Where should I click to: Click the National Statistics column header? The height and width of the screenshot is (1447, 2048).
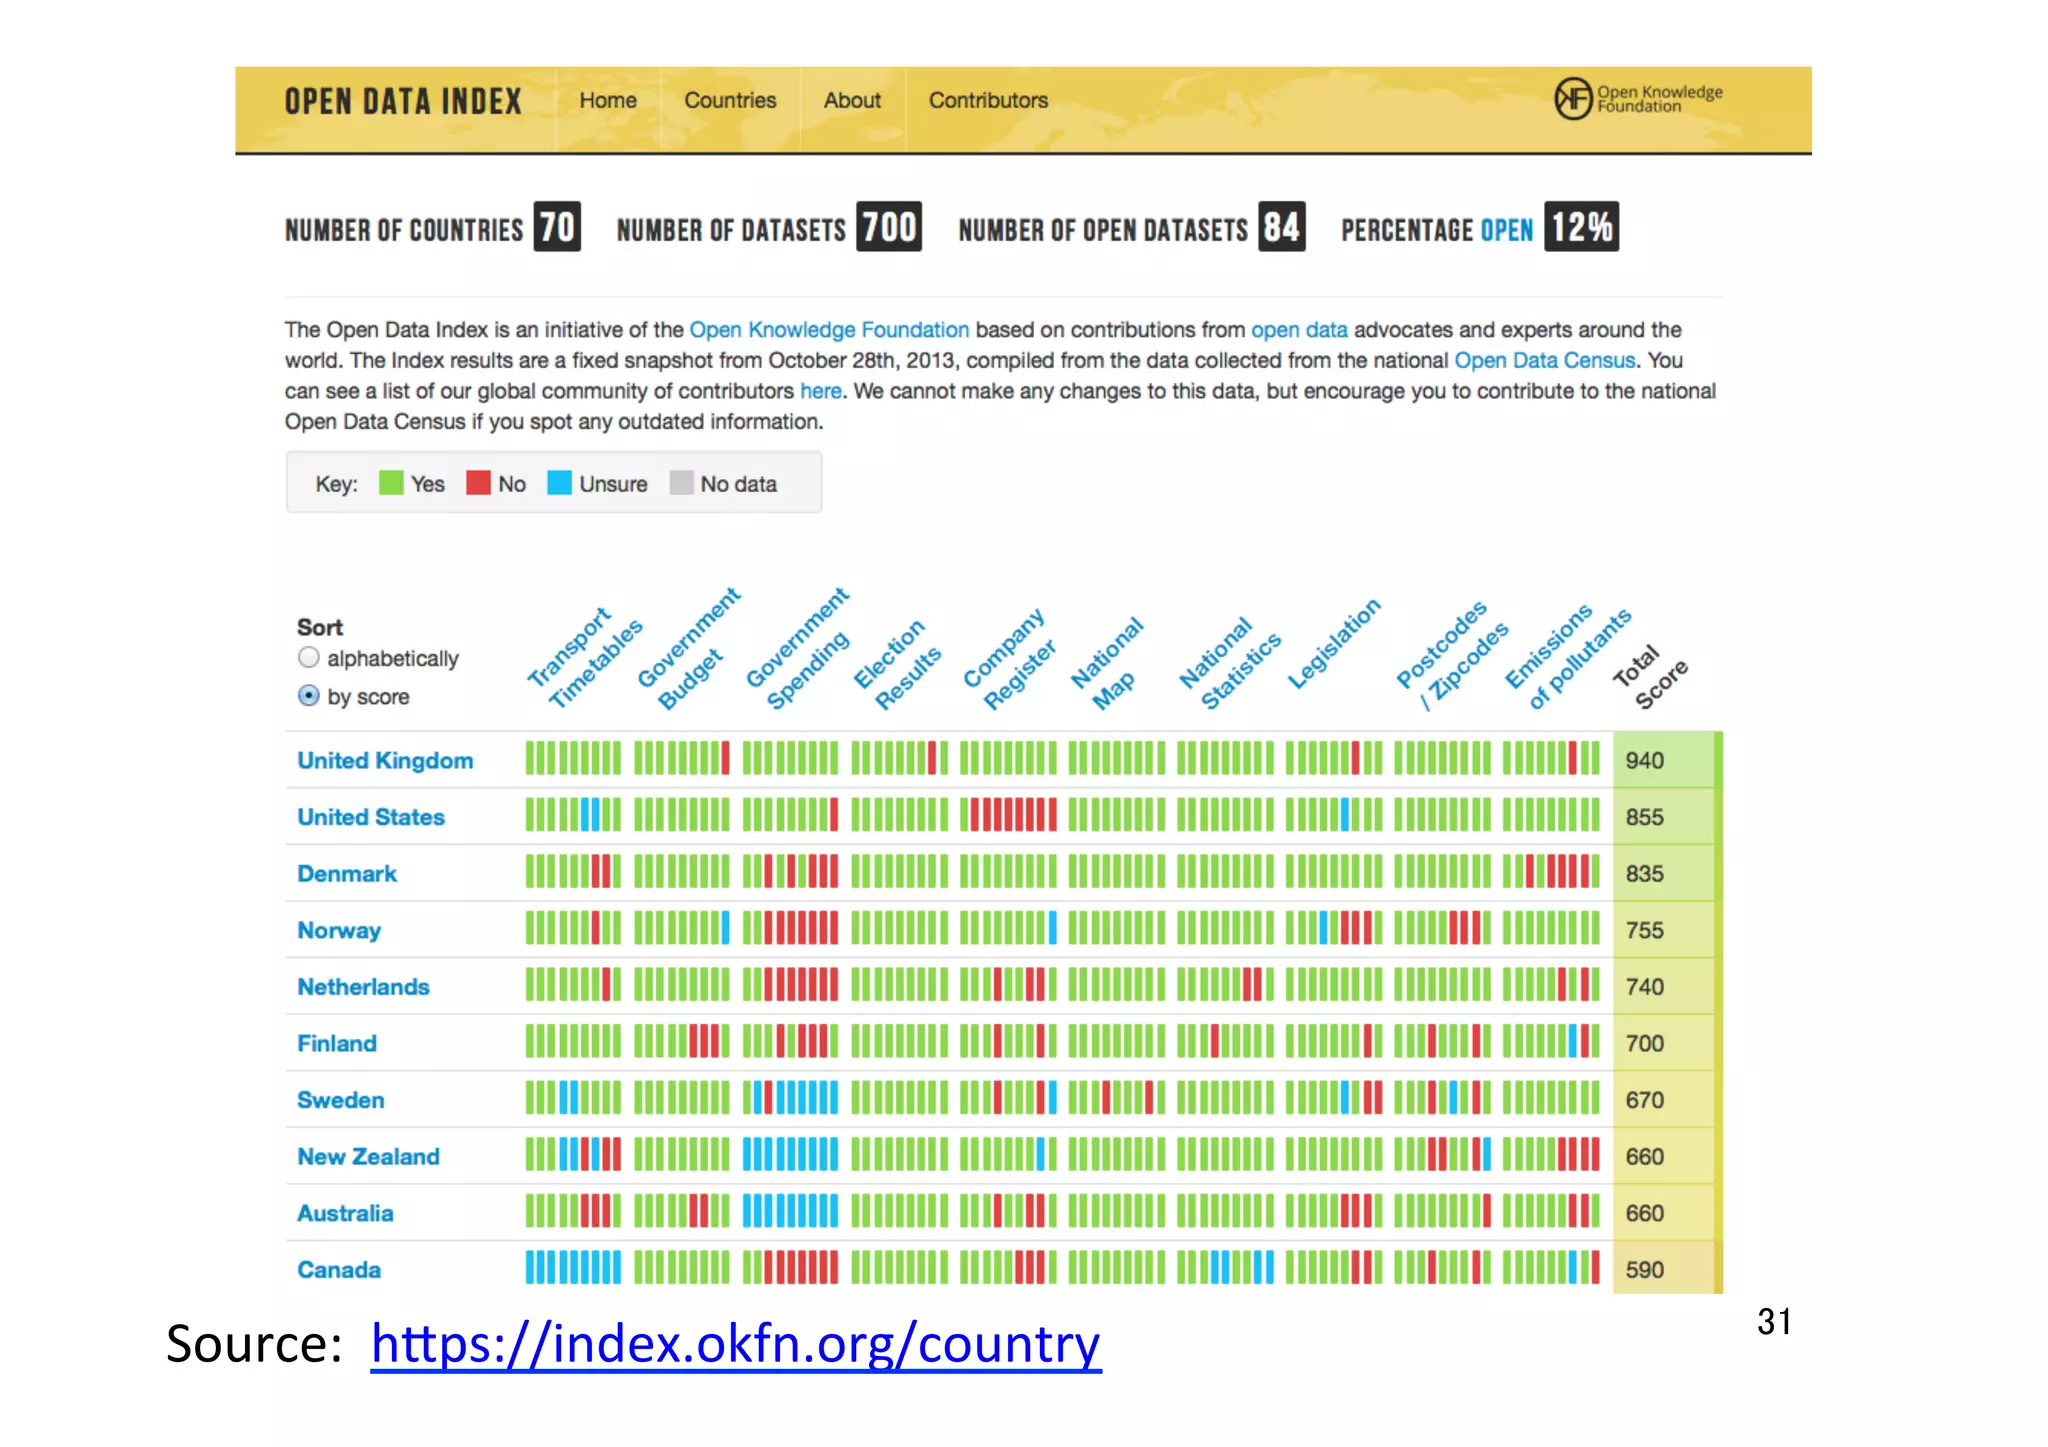coord(1230,664)
